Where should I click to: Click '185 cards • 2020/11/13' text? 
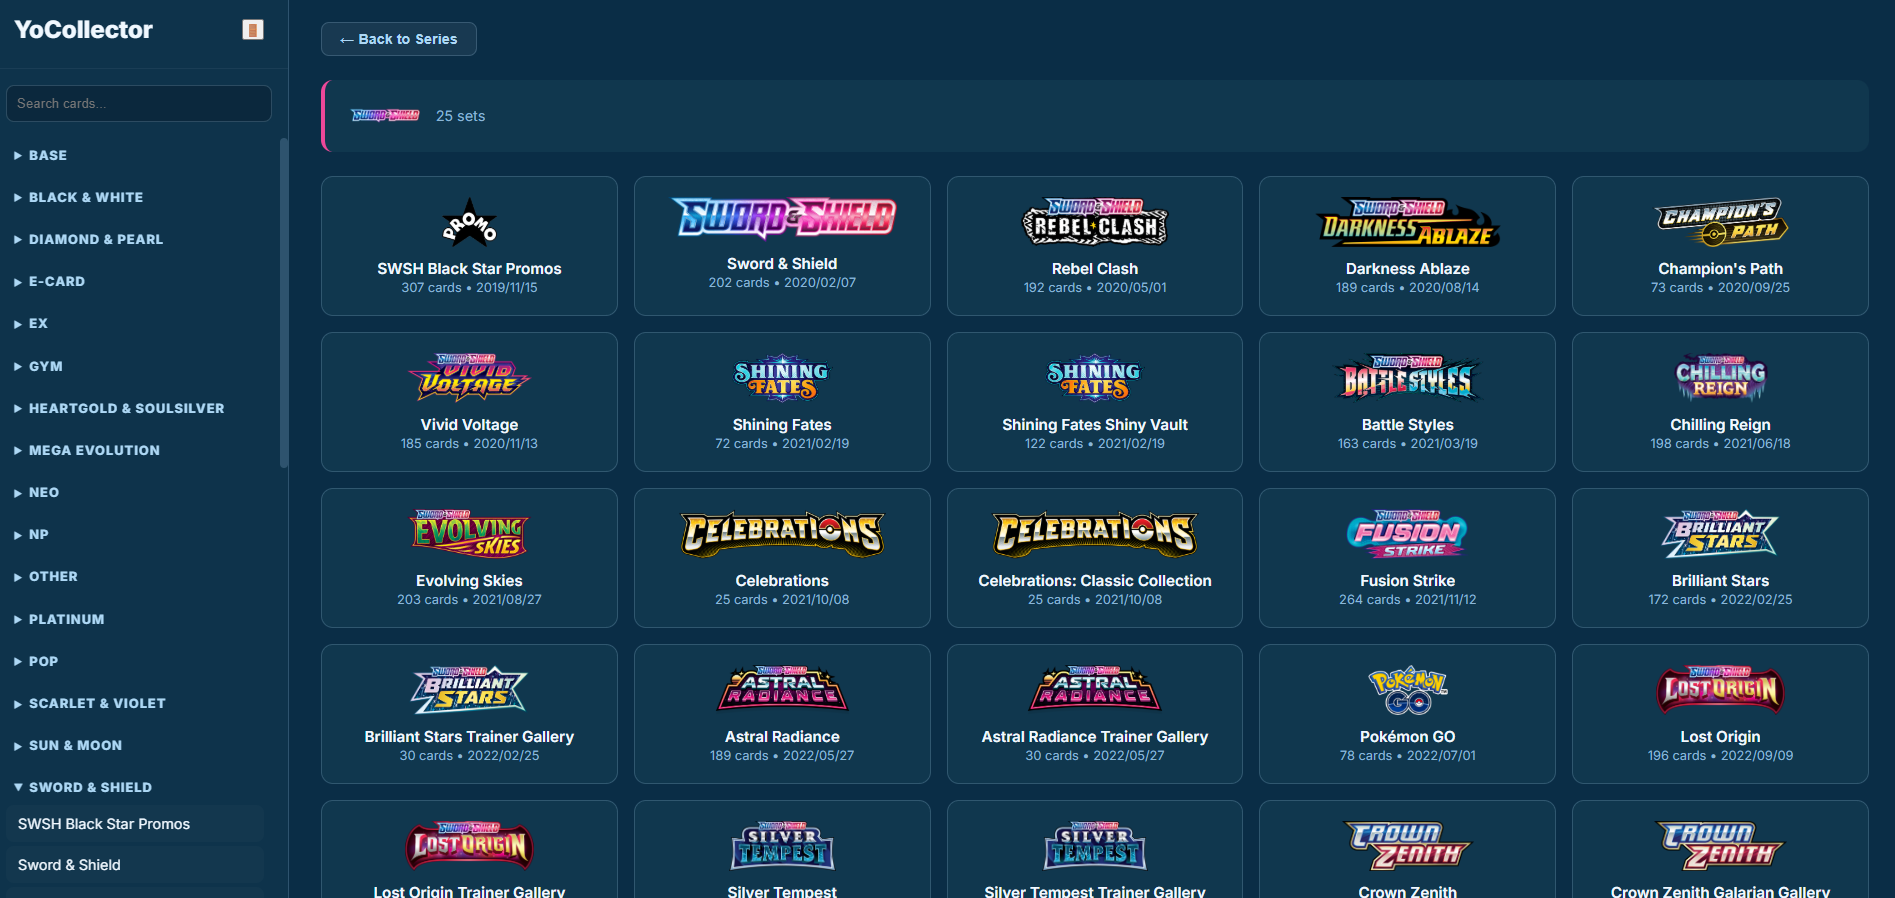[x=469, y=444]
